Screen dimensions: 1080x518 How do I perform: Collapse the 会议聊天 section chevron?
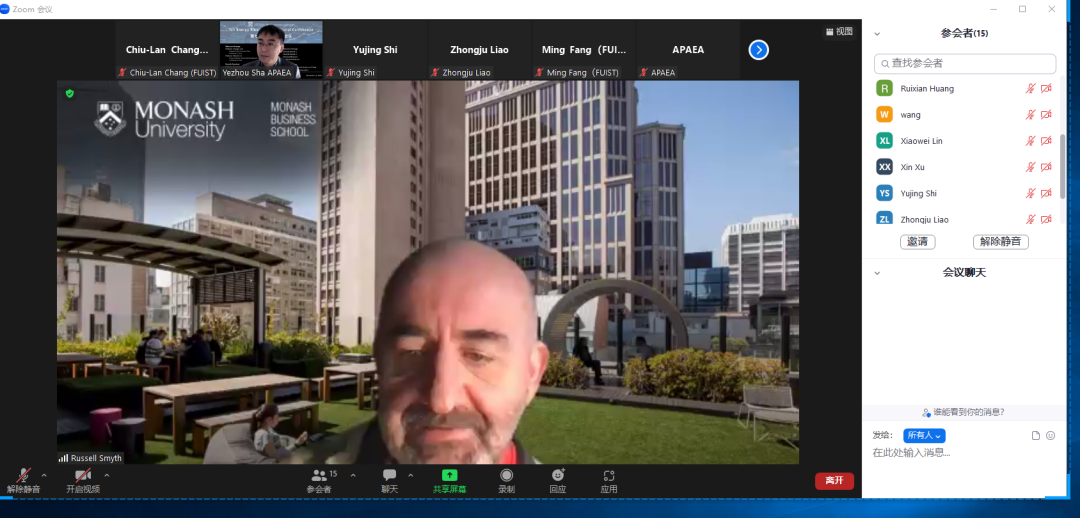point(877,272)
